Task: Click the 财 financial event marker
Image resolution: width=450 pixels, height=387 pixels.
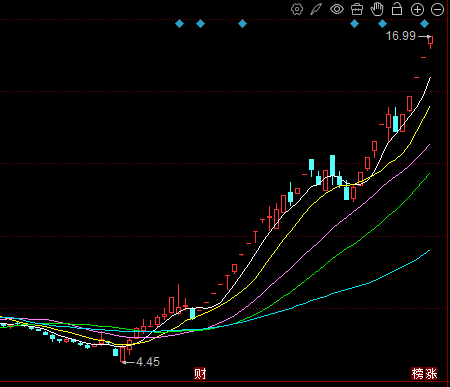Action: [x=200, y=374]
